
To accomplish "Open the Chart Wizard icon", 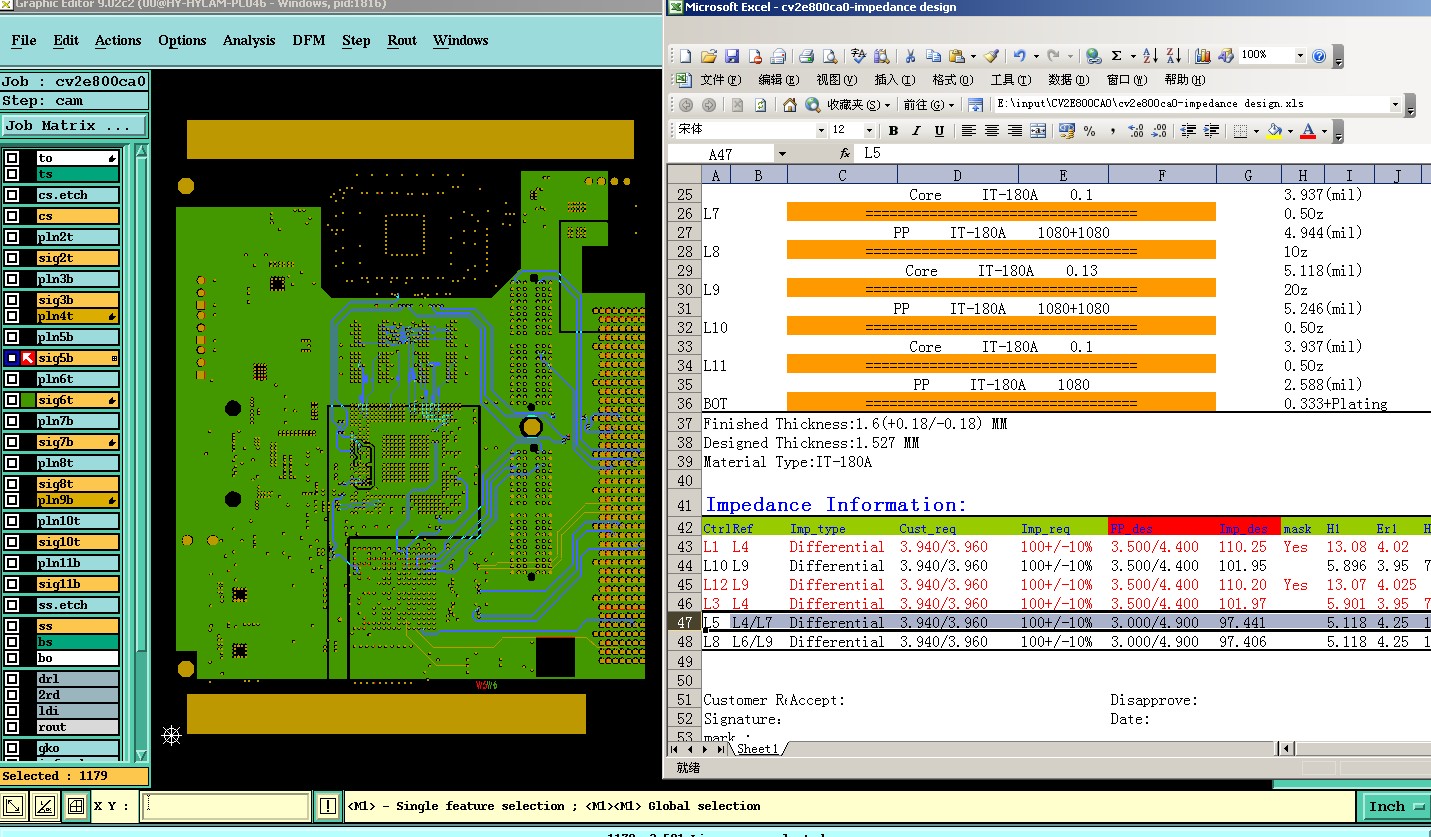I will pyautogui.click(x=1203, y=56).
